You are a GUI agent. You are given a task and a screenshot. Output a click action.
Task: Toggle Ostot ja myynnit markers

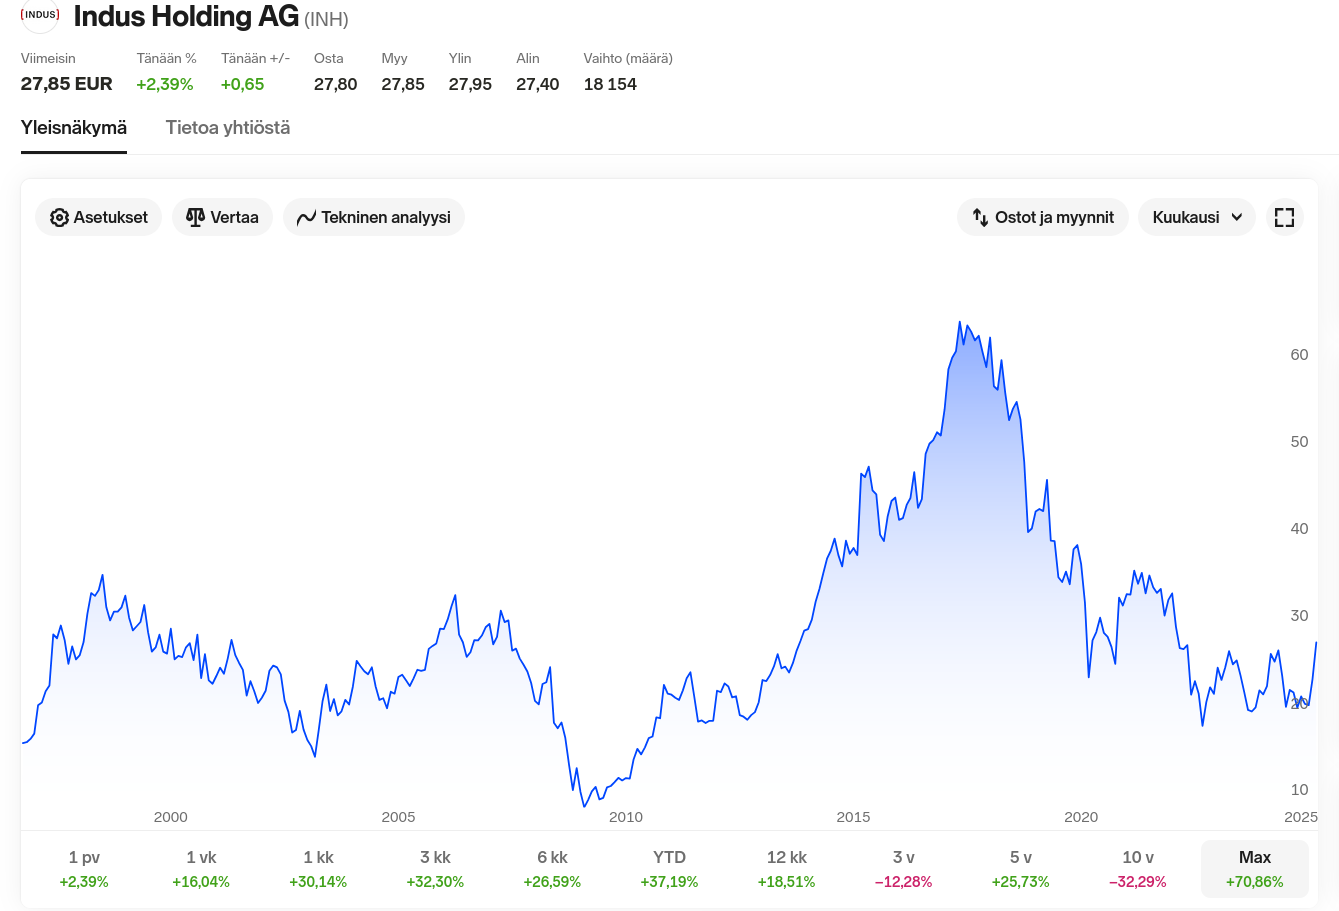click(x=1043, y=217)
